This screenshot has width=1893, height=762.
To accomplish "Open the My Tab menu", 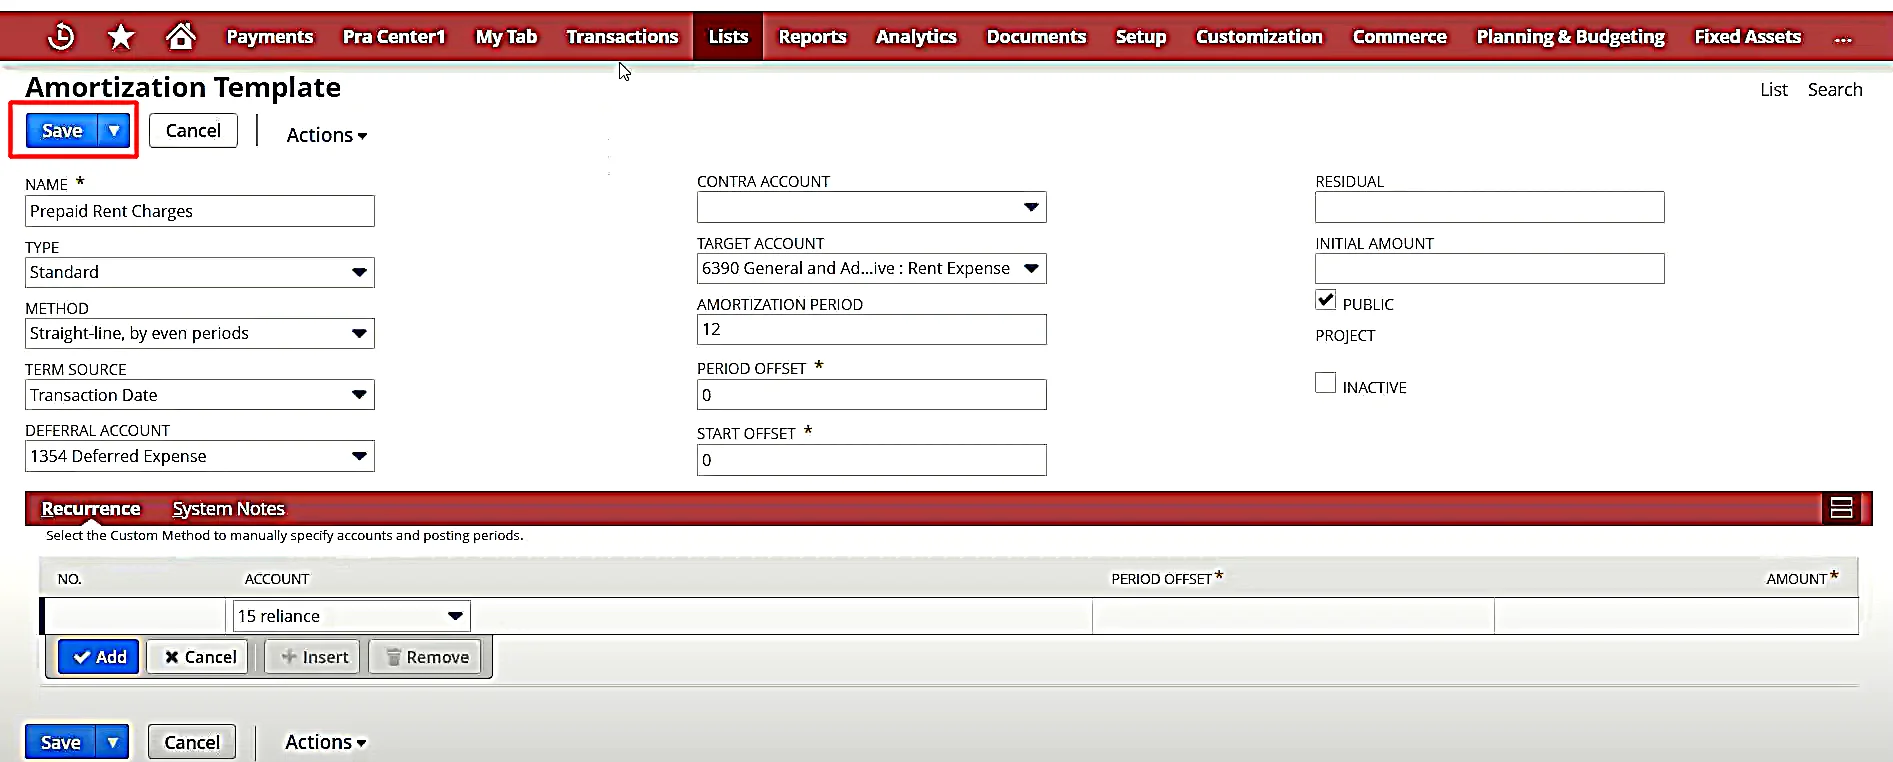I will tap(506, 37).
